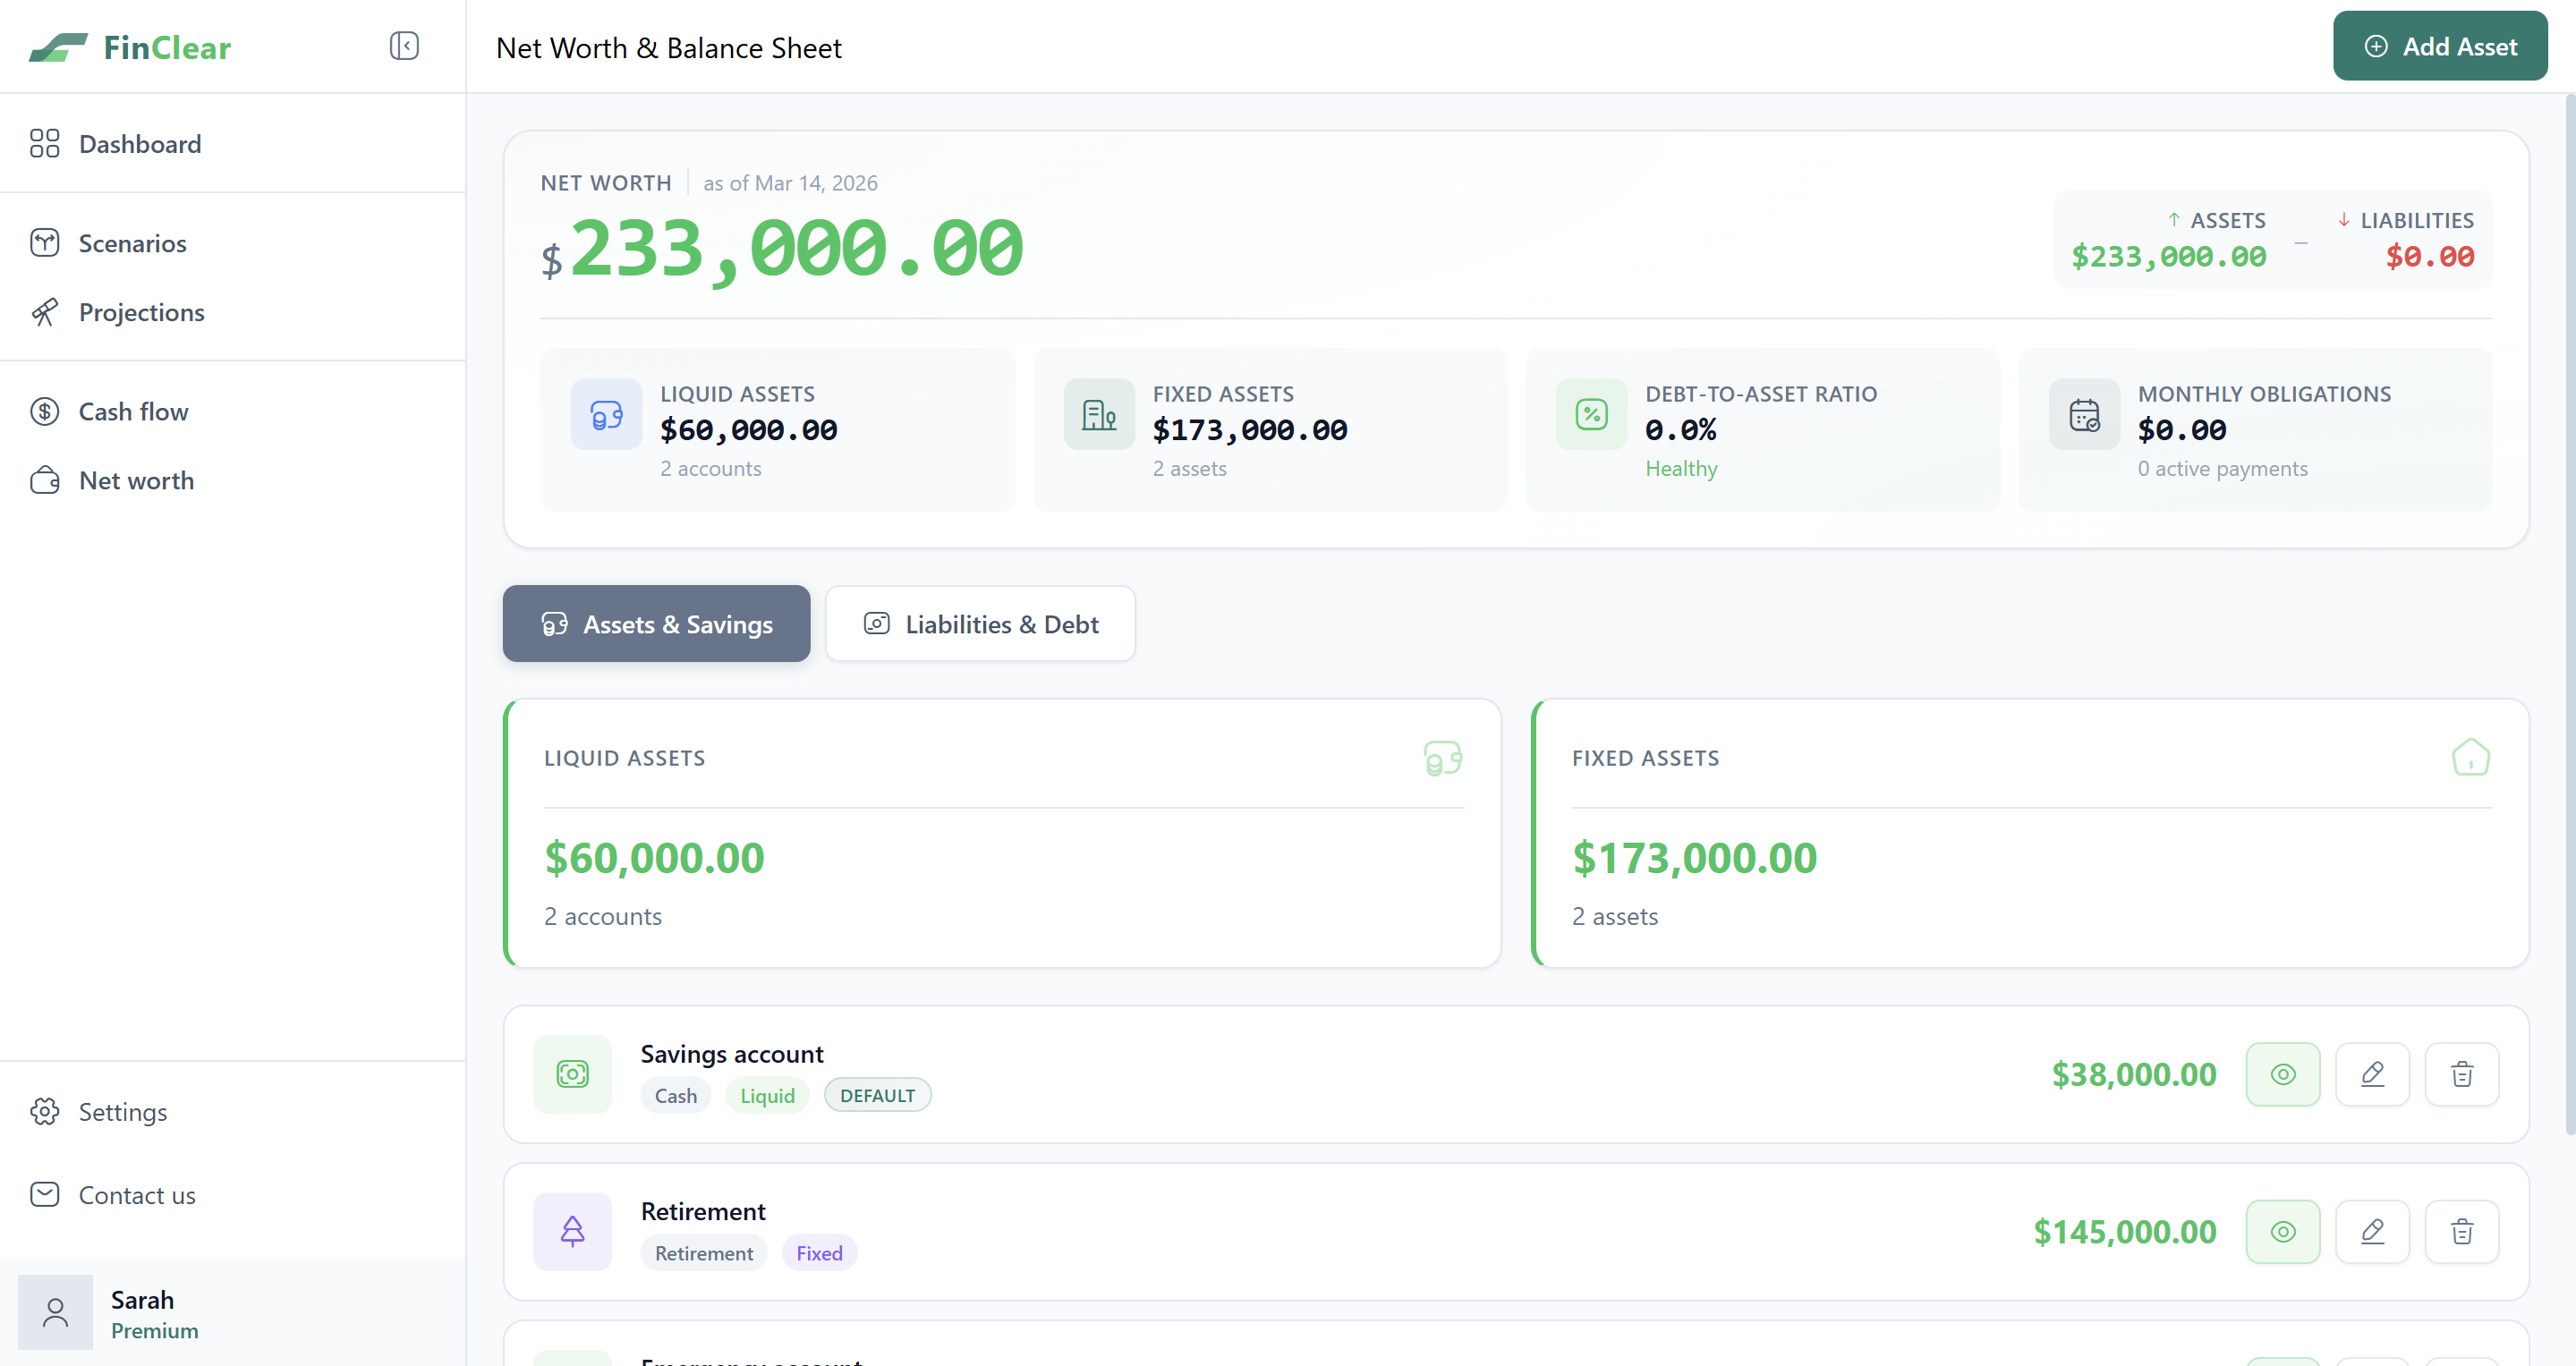Open Dashboard from sidebar
Screen dimensions: 2576x1366
click(140, 144)
